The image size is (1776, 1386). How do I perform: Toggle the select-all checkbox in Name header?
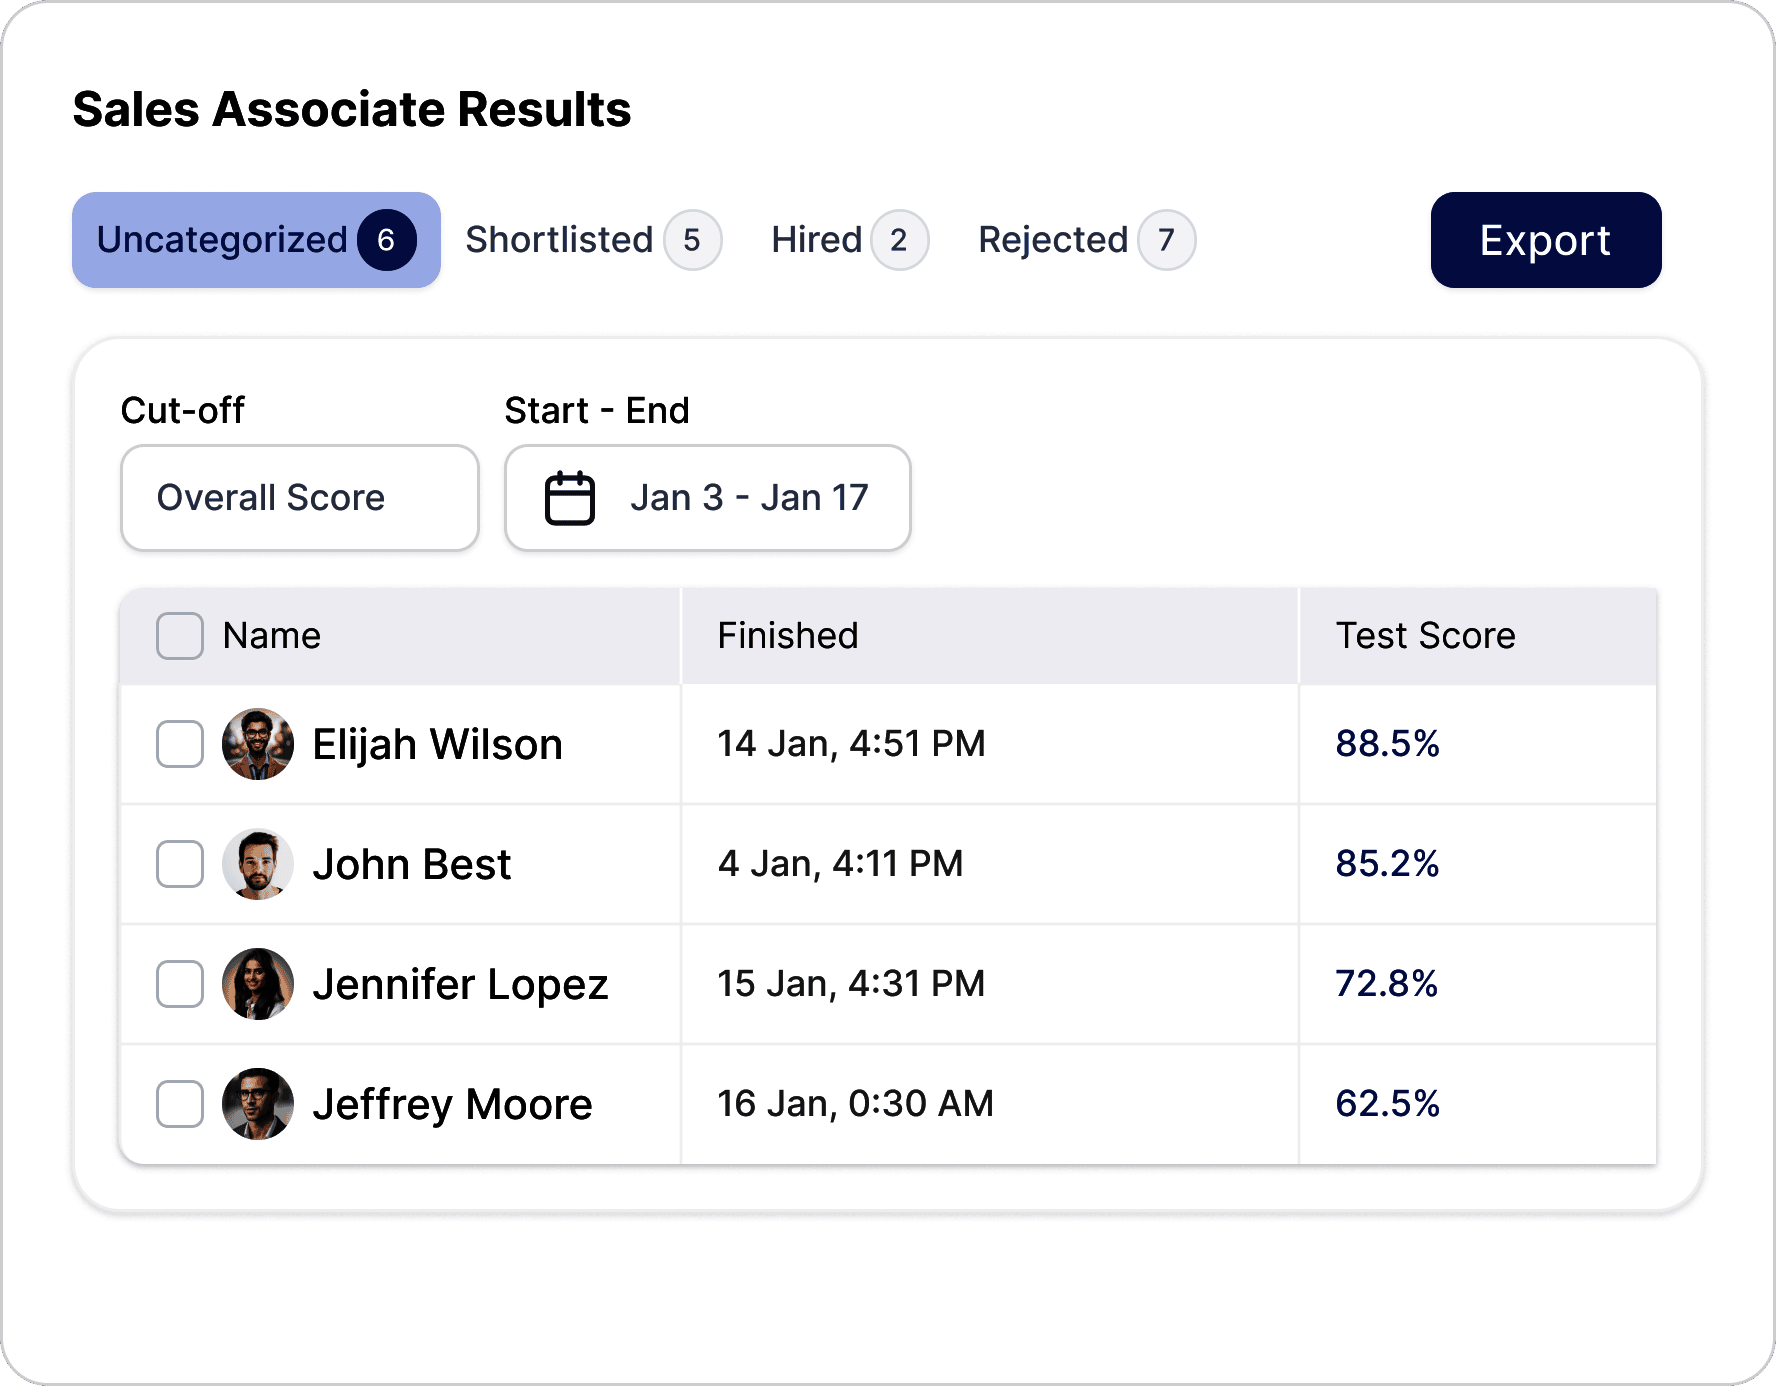pyautogui.click(x=180, y=636)
